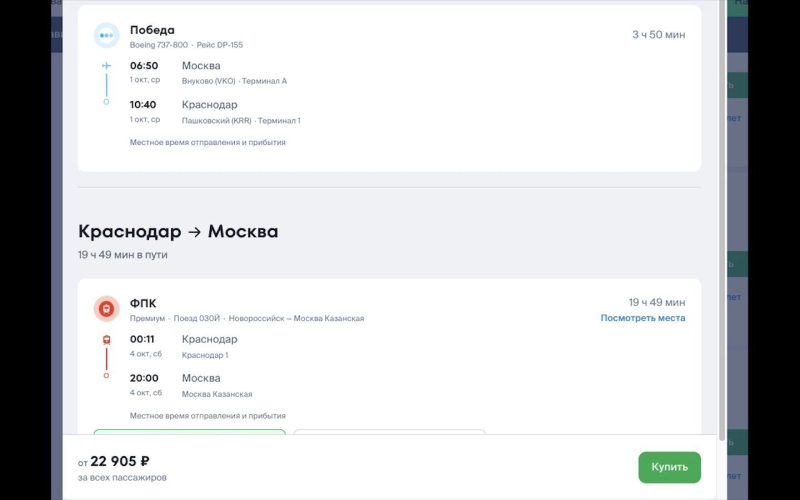
Task: Click the Пашковский (KRR) Терминал 1 text
Action: (240, 120)
